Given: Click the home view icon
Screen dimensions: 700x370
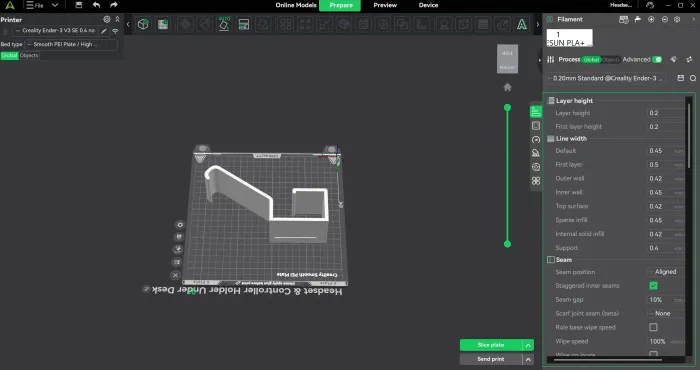Looking at the screenshot, I should (508, 87).
